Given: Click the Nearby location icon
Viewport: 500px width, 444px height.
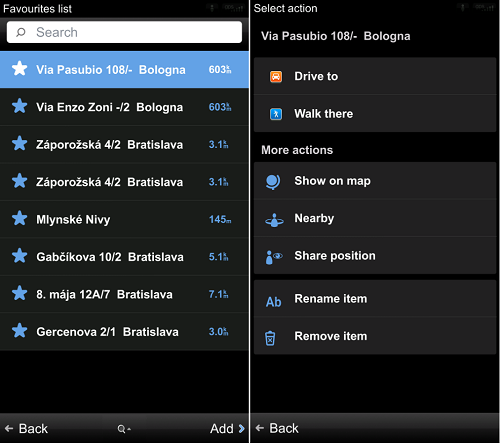Looking at the screenshot, I should click(x=274, y=220).
